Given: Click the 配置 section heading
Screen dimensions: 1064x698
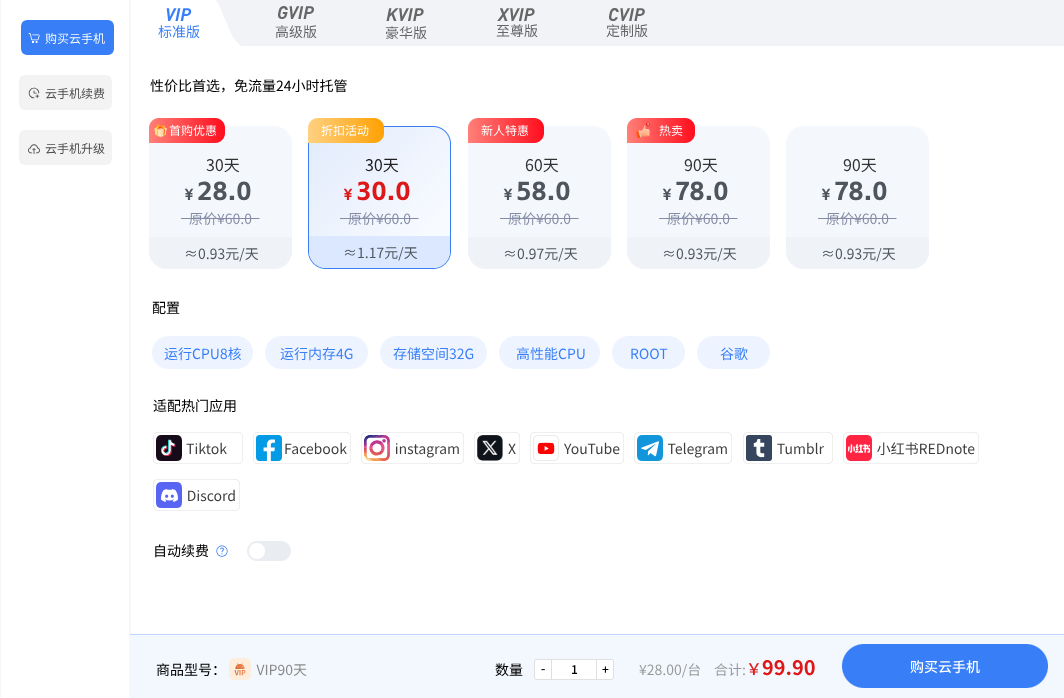Looking at the screenshot, I should coord(166,308).
